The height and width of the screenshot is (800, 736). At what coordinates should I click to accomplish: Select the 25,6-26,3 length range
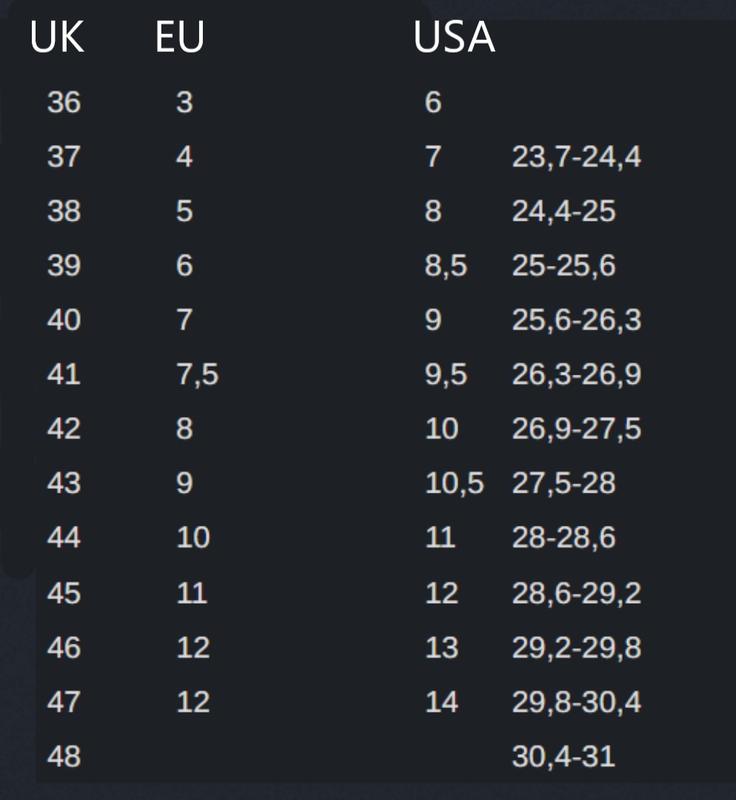pyautogui.click(x=576, y=321)
